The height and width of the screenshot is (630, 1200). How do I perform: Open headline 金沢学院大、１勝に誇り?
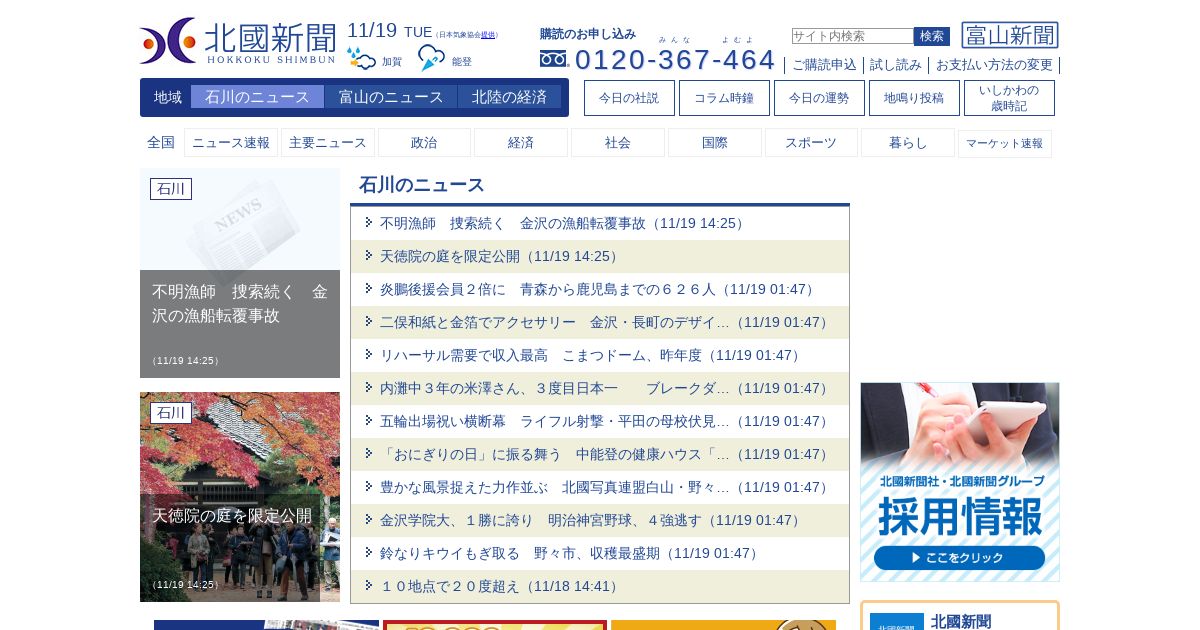tap(591, 520)
